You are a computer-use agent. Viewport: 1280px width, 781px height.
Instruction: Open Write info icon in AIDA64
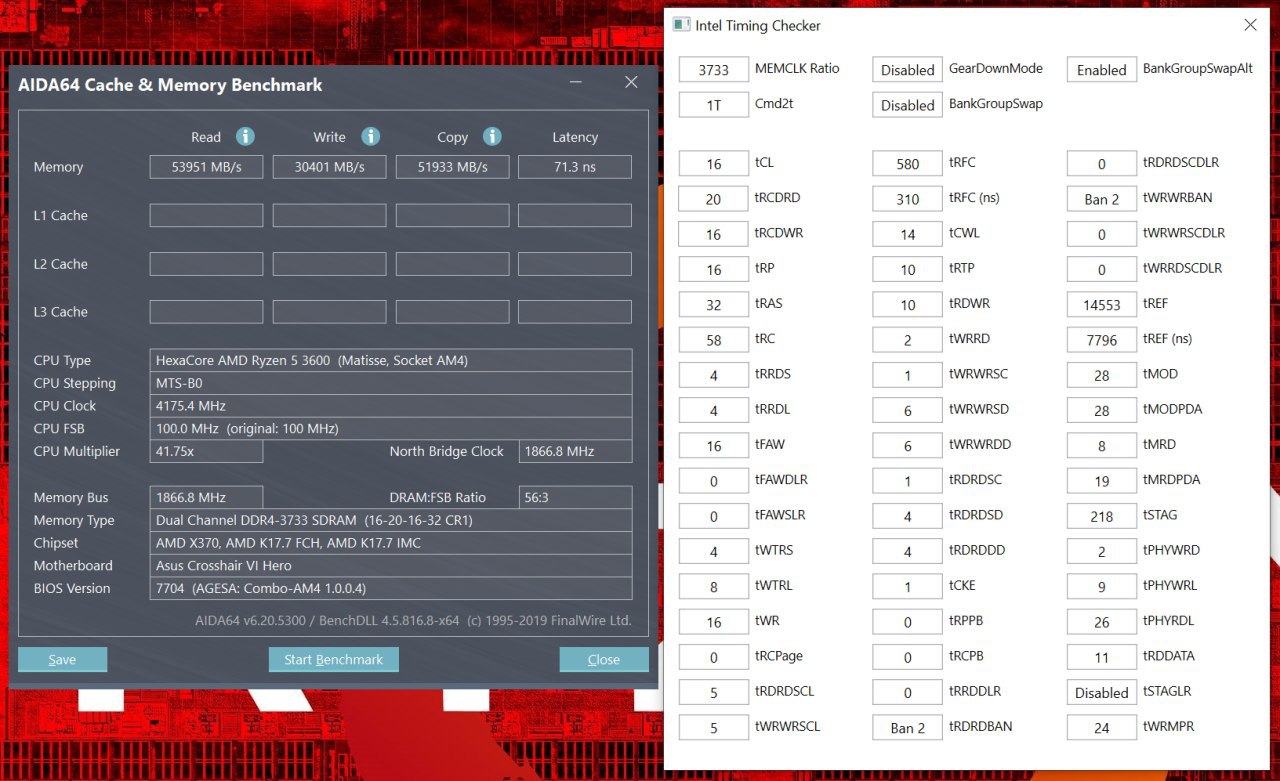371,136
